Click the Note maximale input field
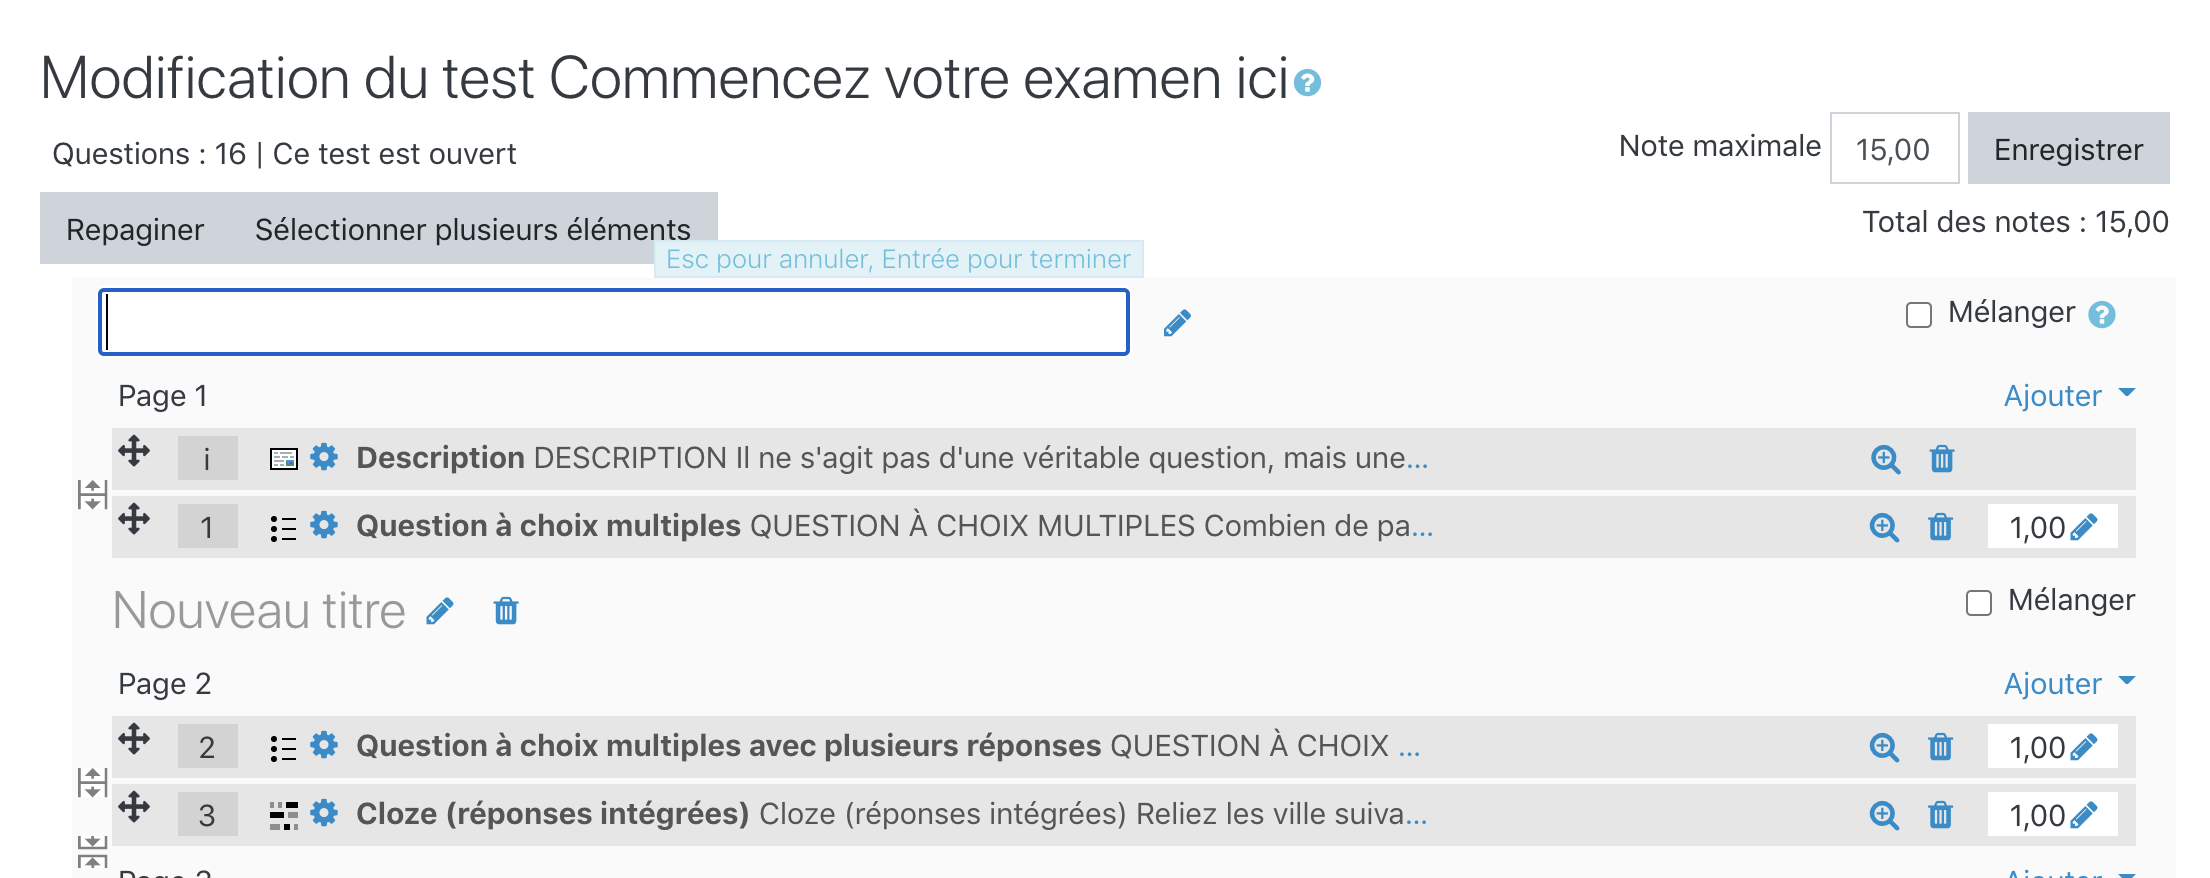Viewport: 2210px width, 878px height. [x=1893, y=149]
